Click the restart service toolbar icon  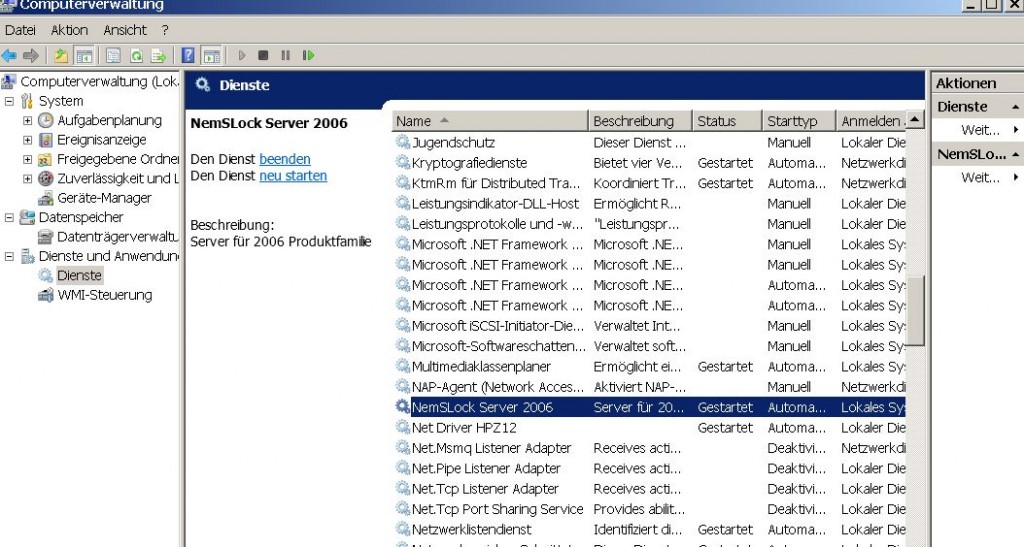tap(308, 56)
